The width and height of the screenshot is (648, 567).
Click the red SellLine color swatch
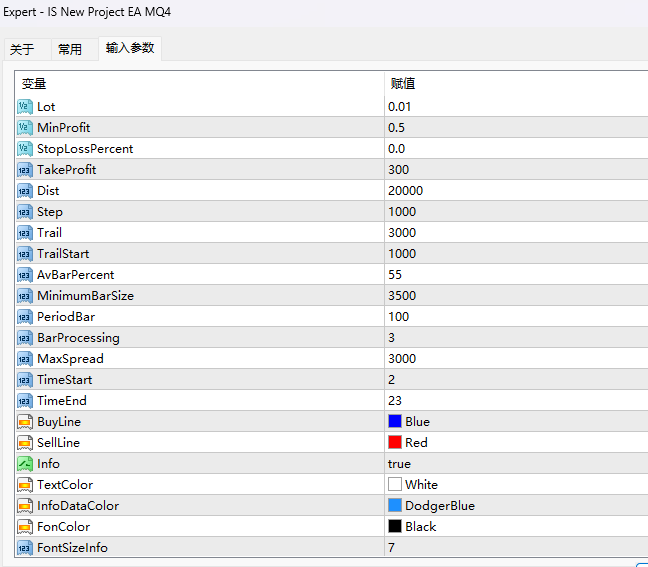click(x=395, y=443)
